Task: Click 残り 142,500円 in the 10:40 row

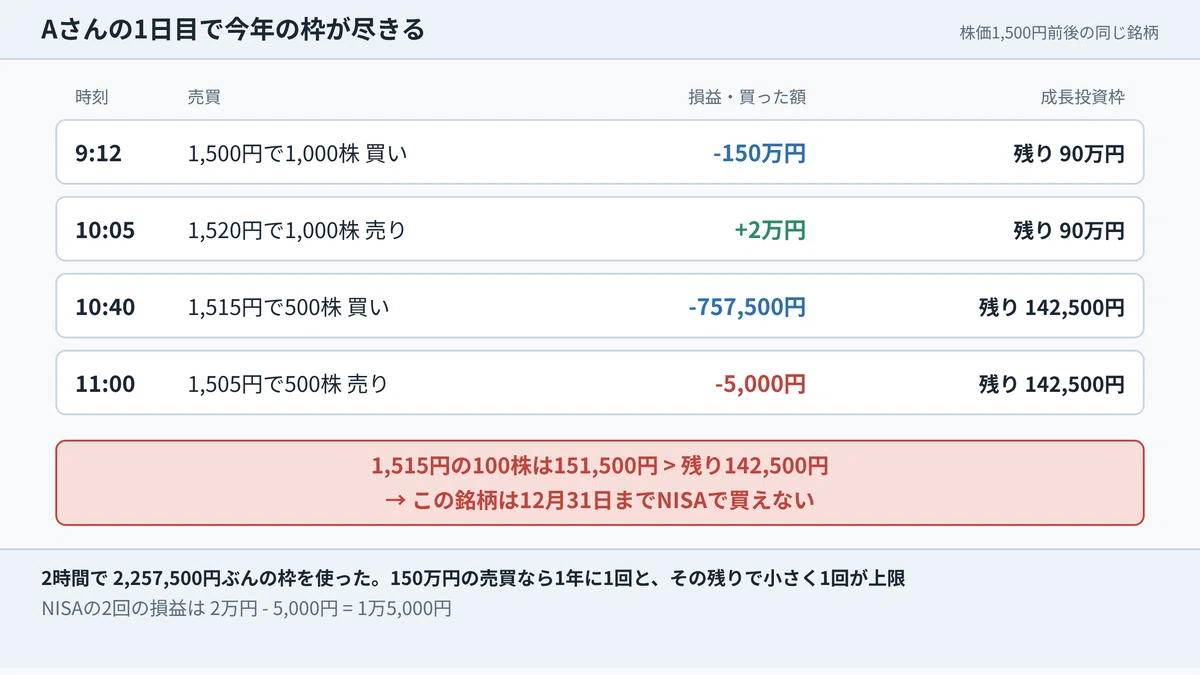Action: tap(1051, 308)
